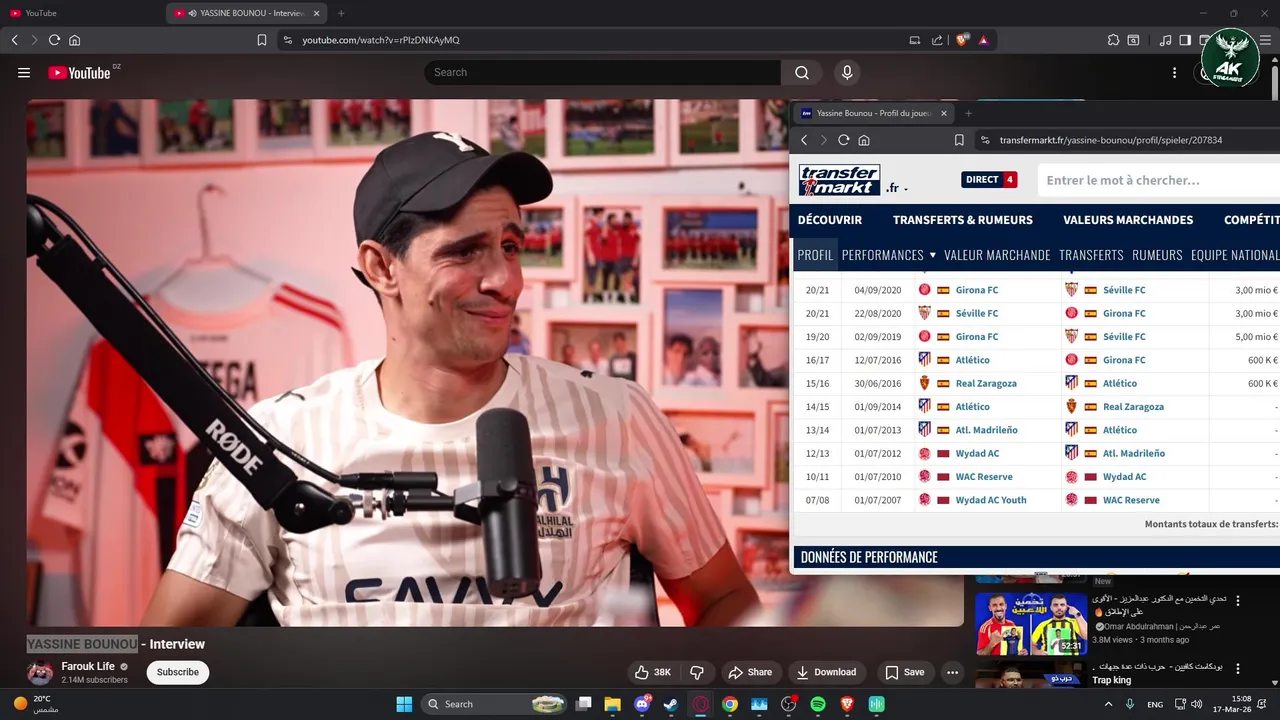Switch to TRANSFERTS player tab
Screen dimensions: 1280x720
pos(1091,255)
